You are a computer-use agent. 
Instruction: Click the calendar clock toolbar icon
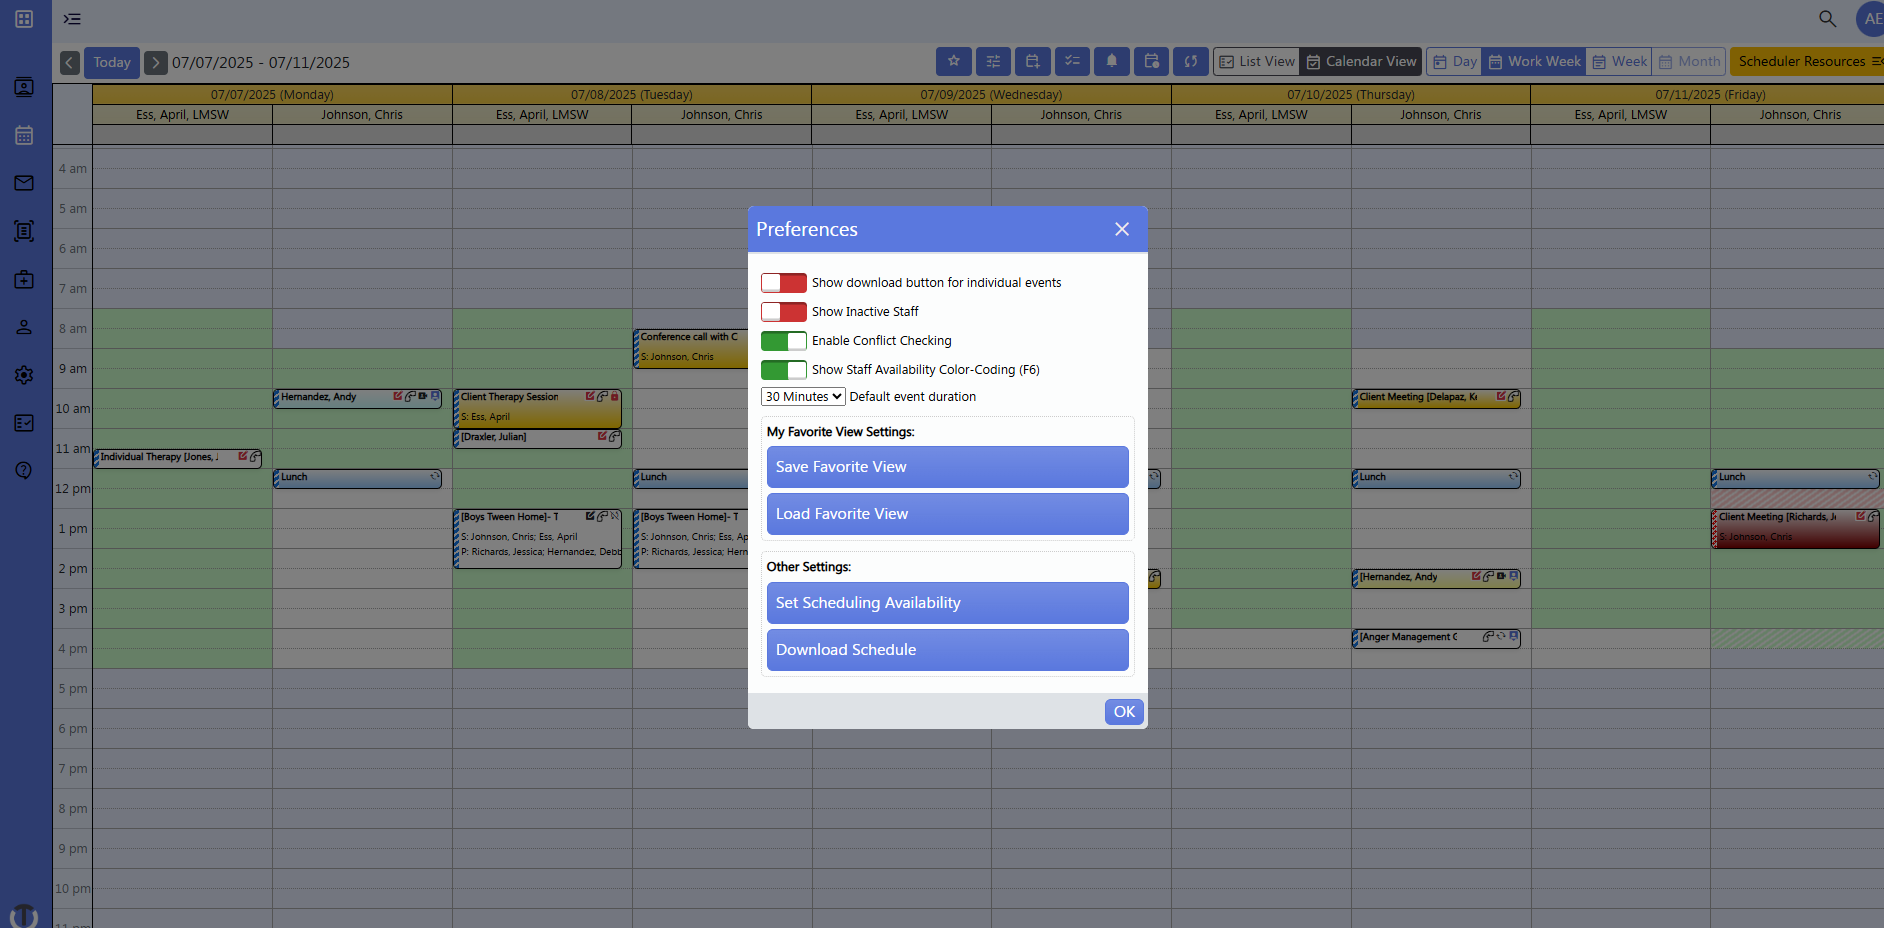tap(1151, 61)
